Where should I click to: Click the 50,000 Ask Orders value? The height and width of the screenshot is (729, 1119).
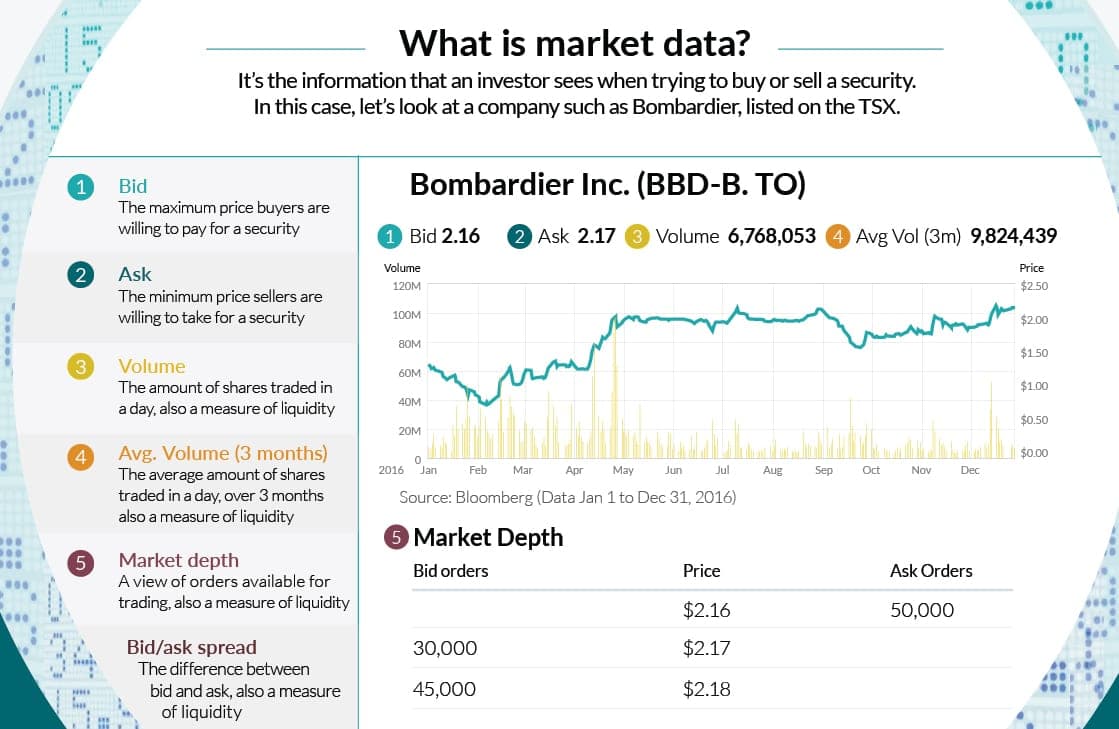point(922,610)
